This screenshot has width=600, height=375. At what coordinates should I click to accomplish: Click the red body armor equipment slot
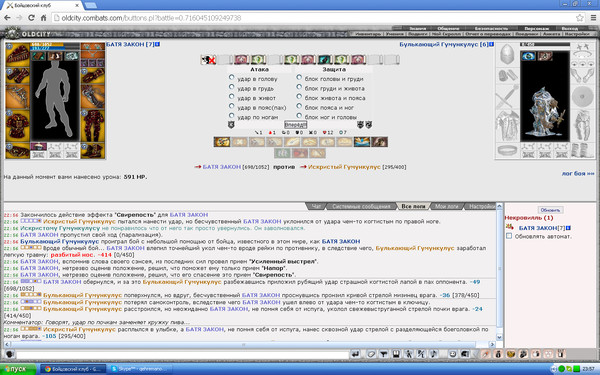point(17,126)
